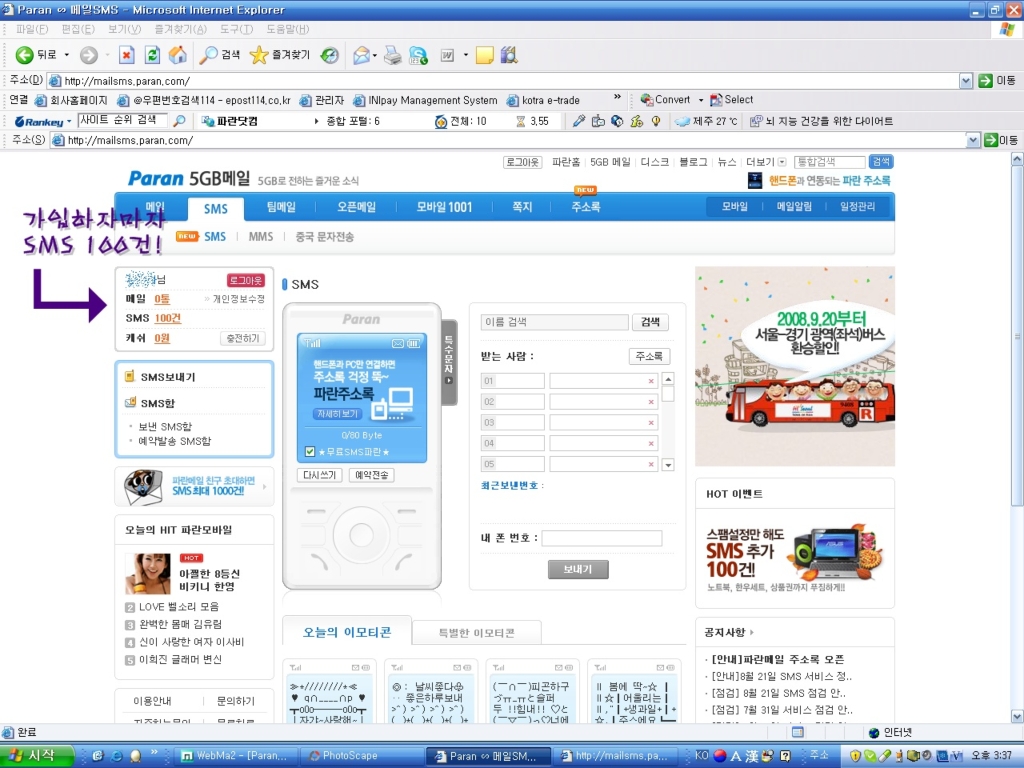The height and width of the screenshot is (768, 1024).
Task: Open the 파일(F) menu
Action: click(x=31, y=29)
